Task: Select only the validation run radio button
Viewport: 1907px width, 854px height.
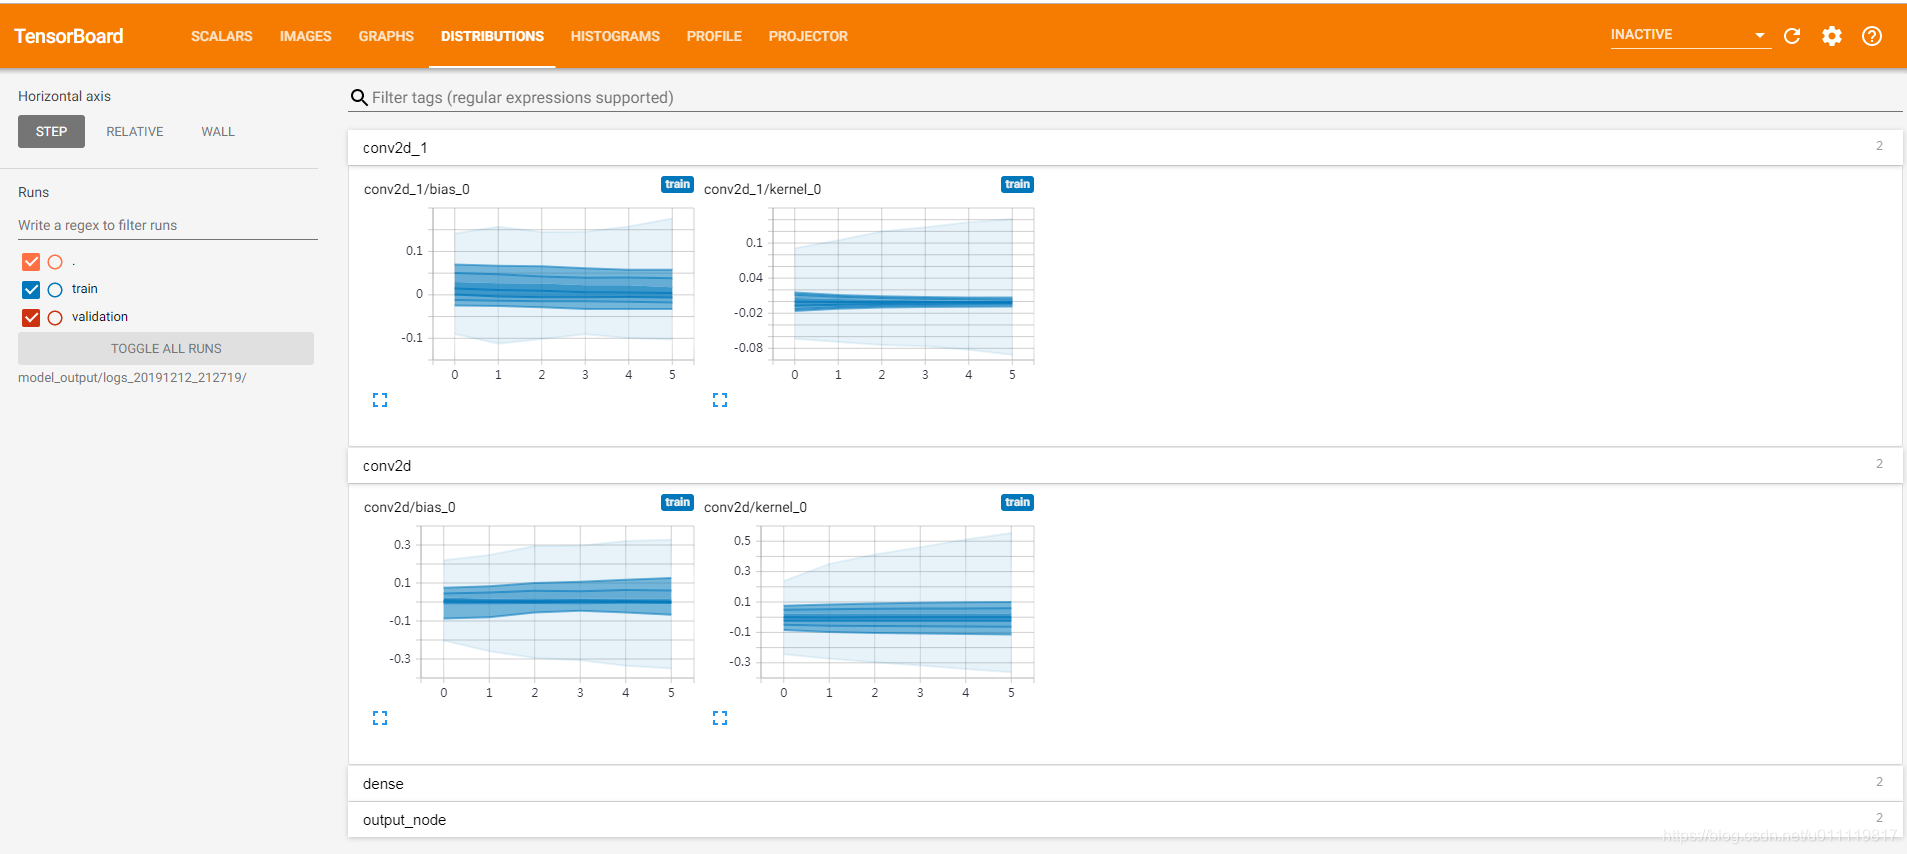Action: pyautogui.click(x=55, y=318)
